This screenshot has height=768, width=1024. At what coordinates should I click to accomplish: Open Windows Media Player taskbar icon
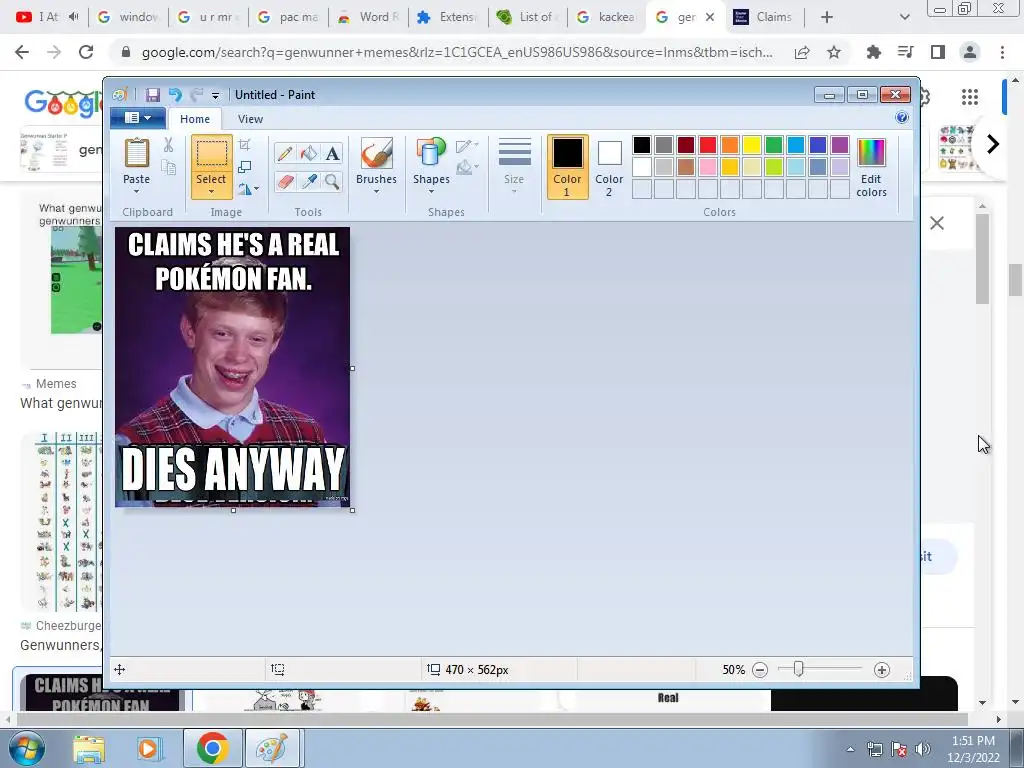click(148, 748)
